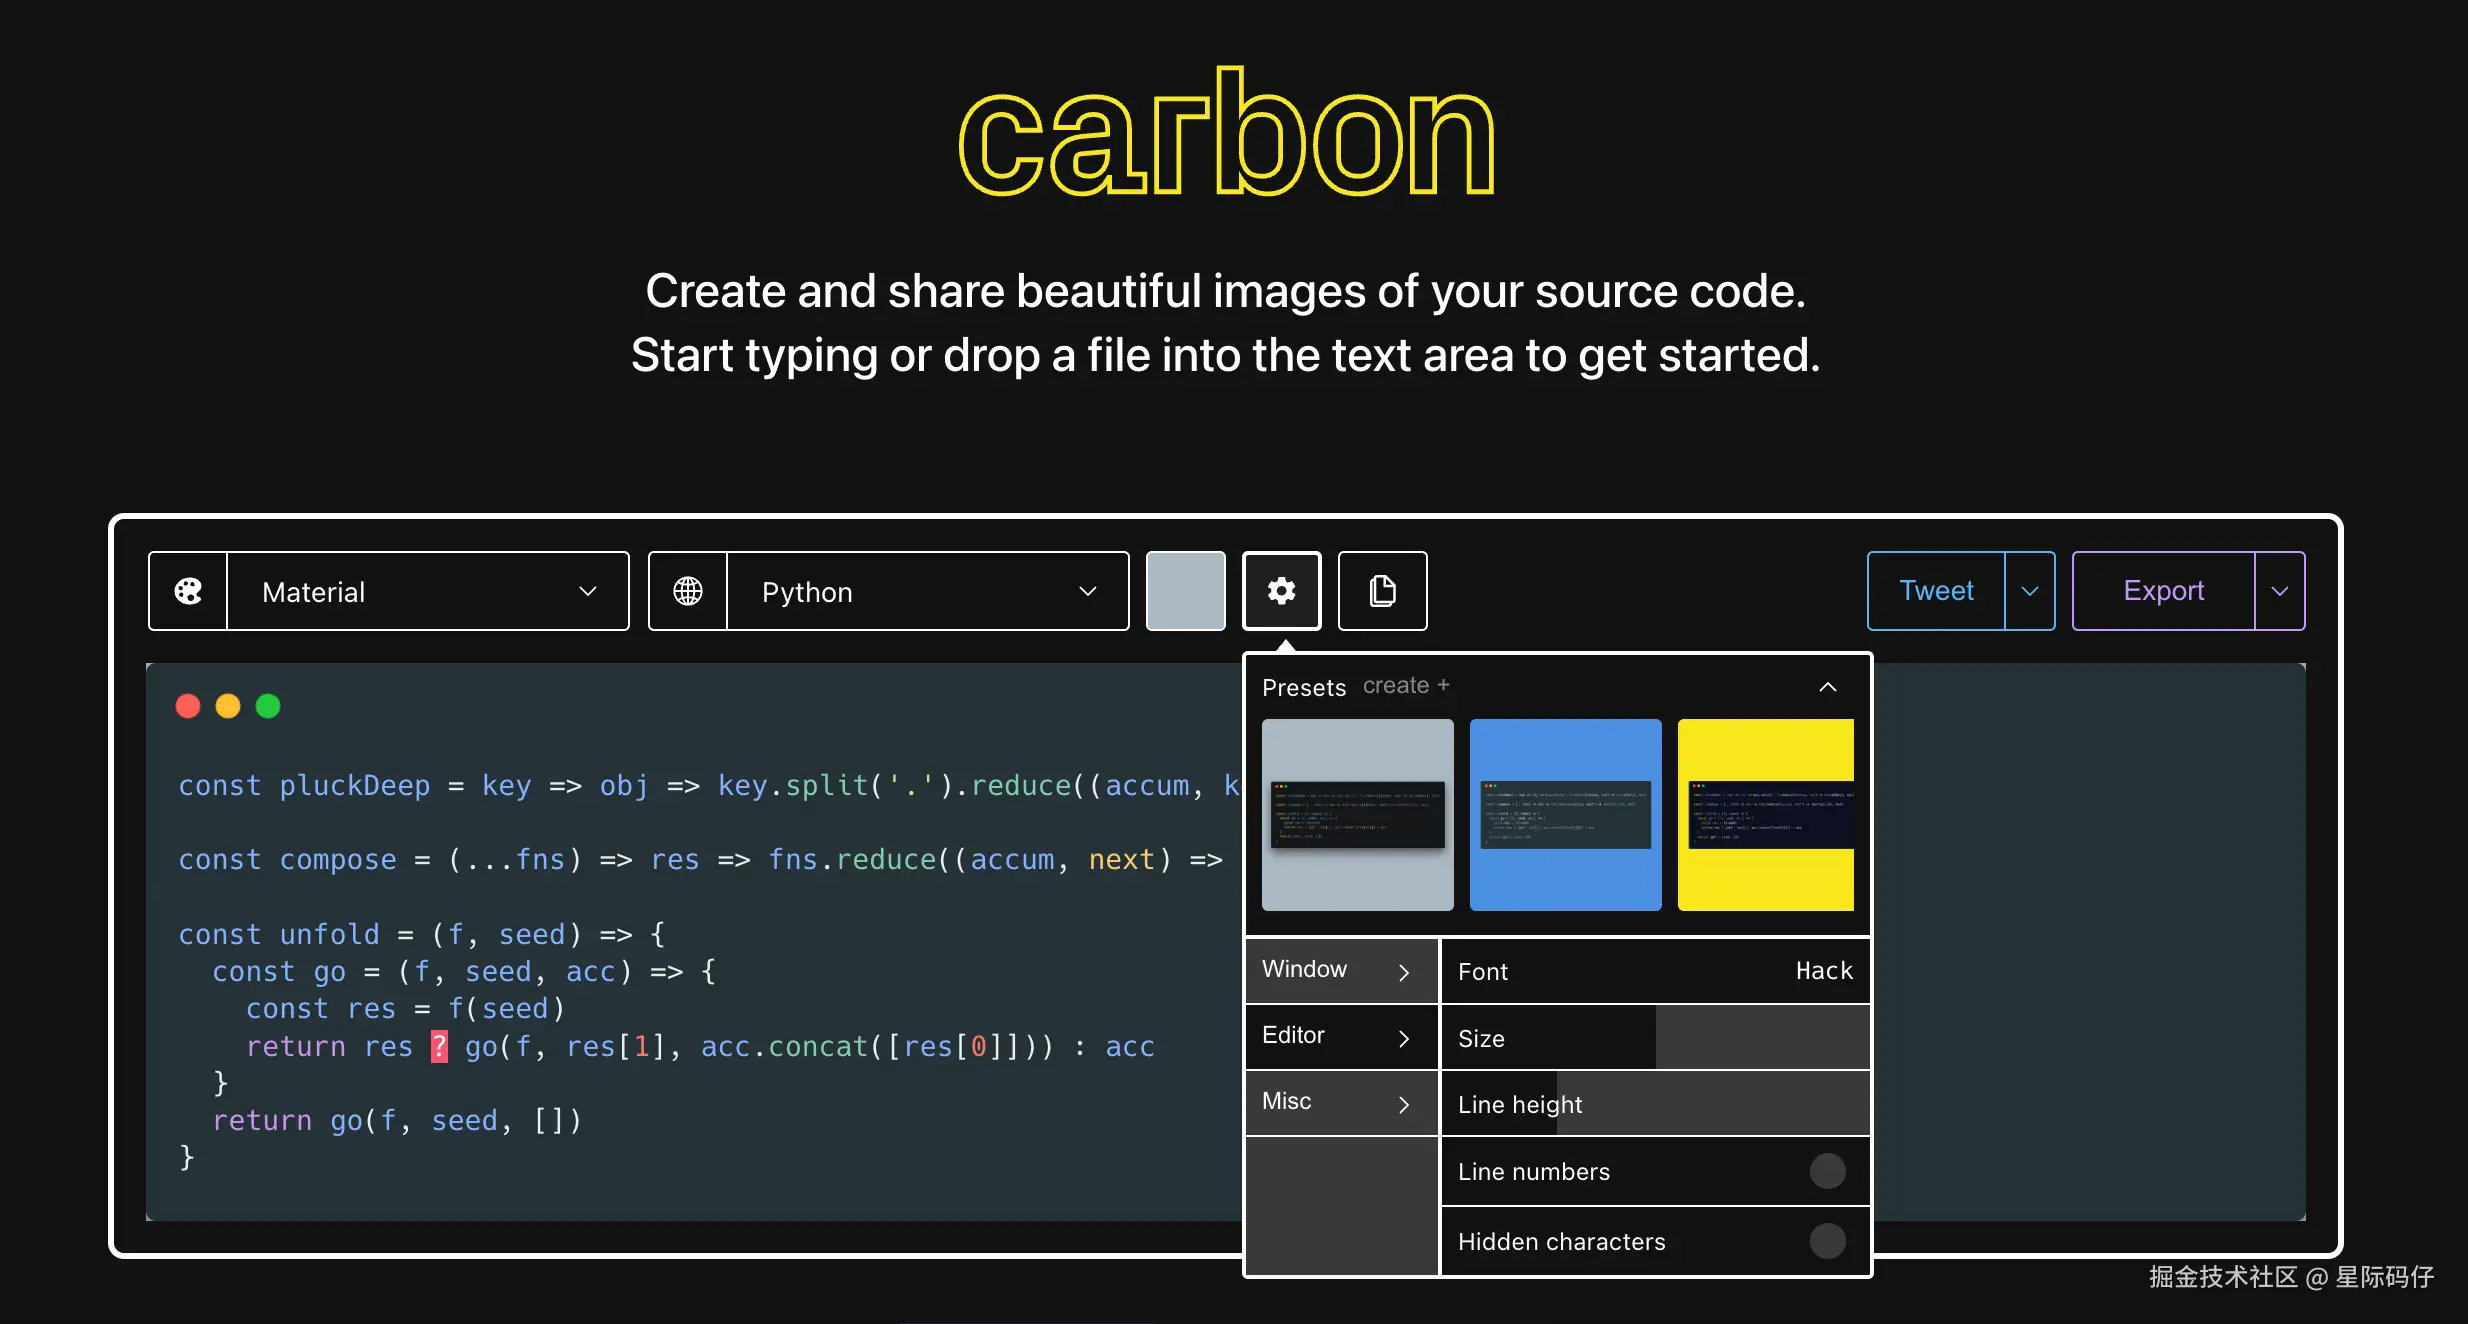Click the Tweet button
The height and width of the screenshot is (1324, 2468).
[x=1936, y=591]
